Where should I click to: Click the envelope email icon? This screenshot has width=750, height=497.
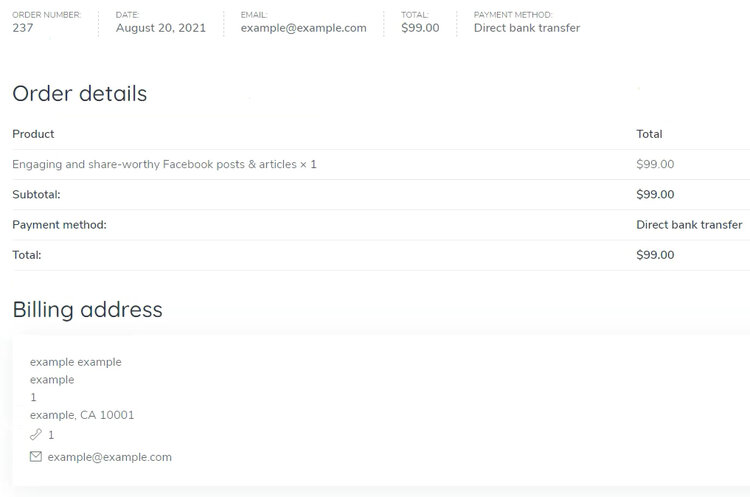(x=36, y=456)
